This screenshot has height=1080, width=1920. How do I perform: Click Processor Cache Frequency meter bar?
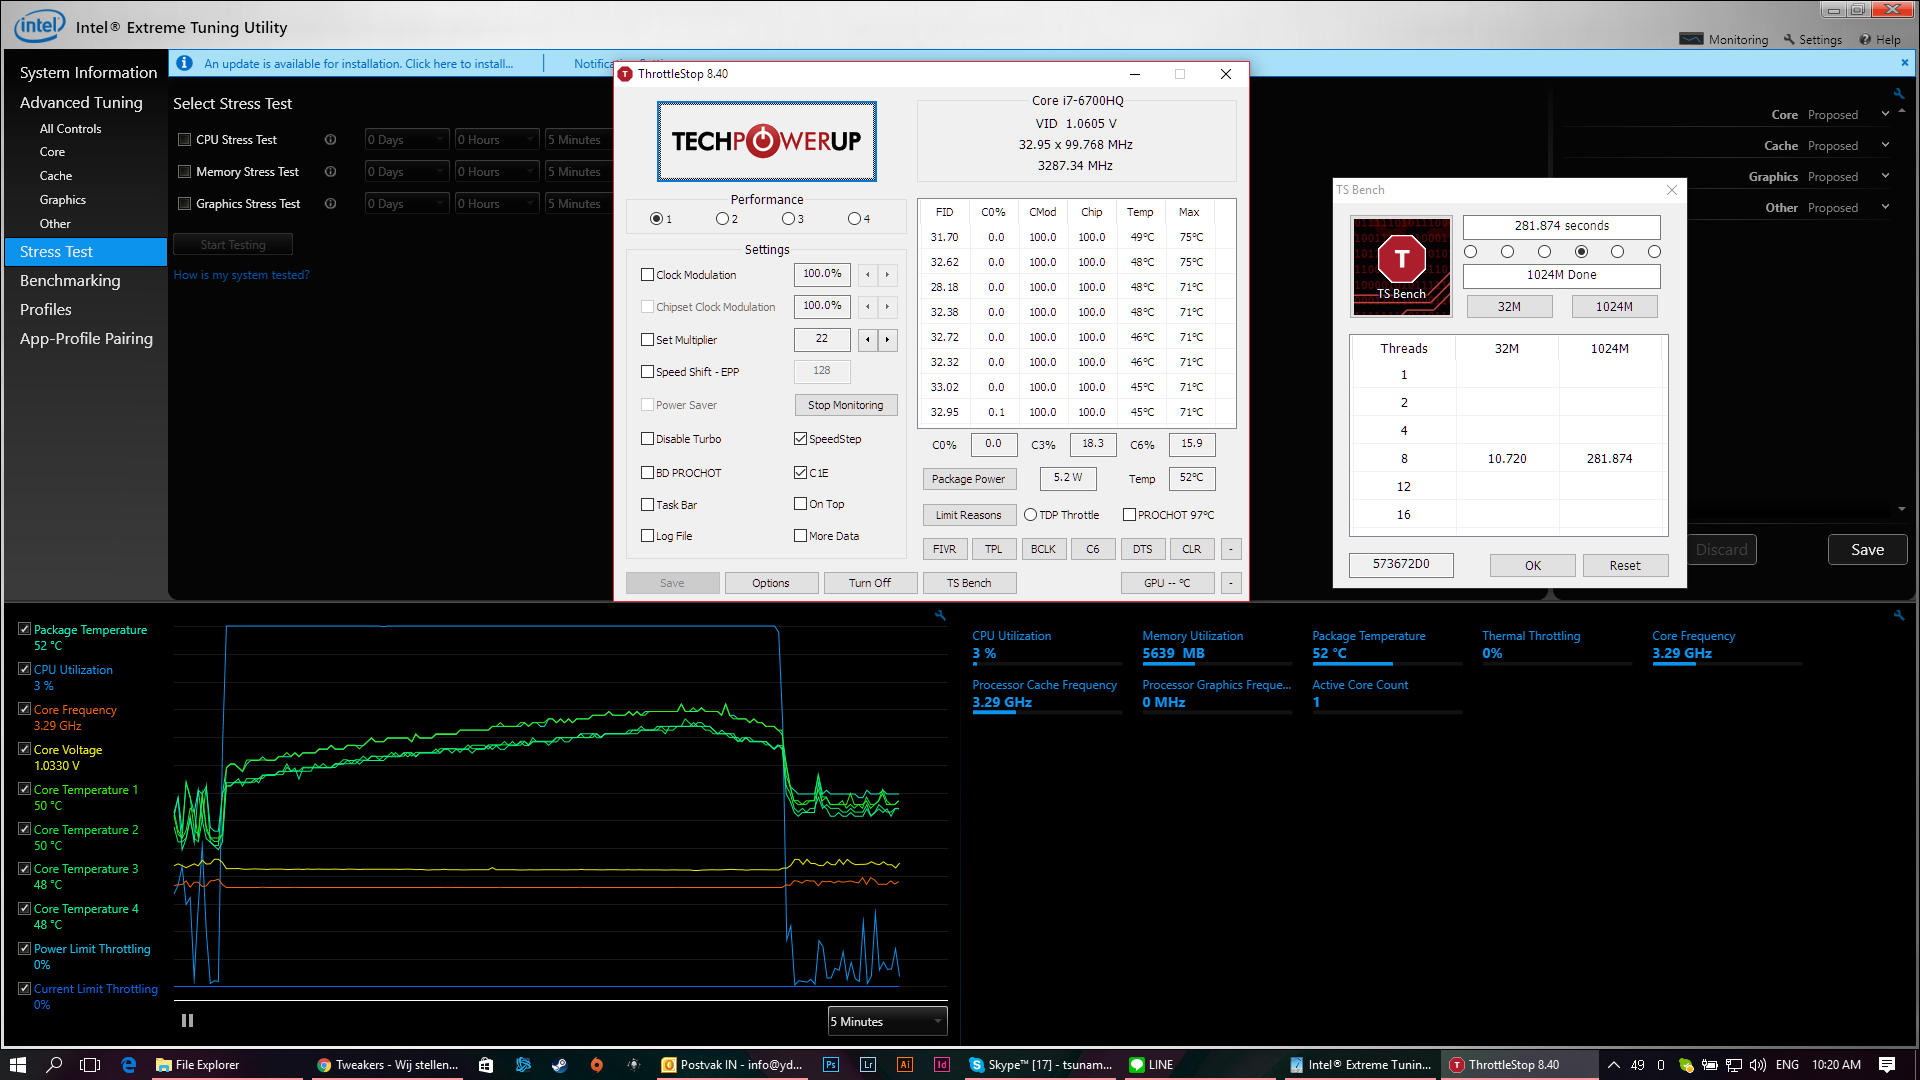[x=1047, y=712]
